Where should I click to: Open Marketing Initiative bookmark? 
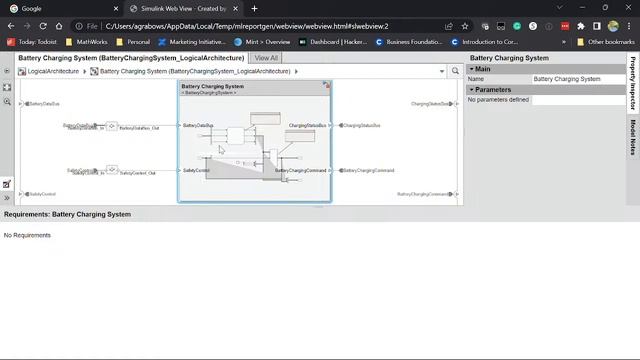pyautogui.click(x=192, y=42)
